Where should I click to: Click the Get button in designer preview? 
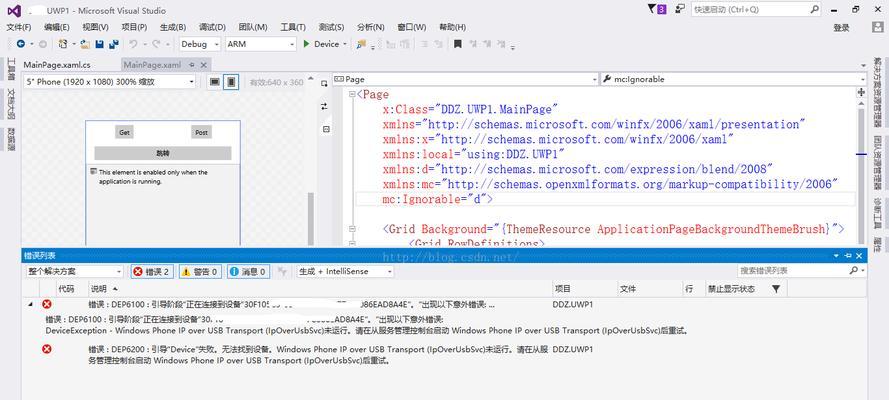pos(124,133)
